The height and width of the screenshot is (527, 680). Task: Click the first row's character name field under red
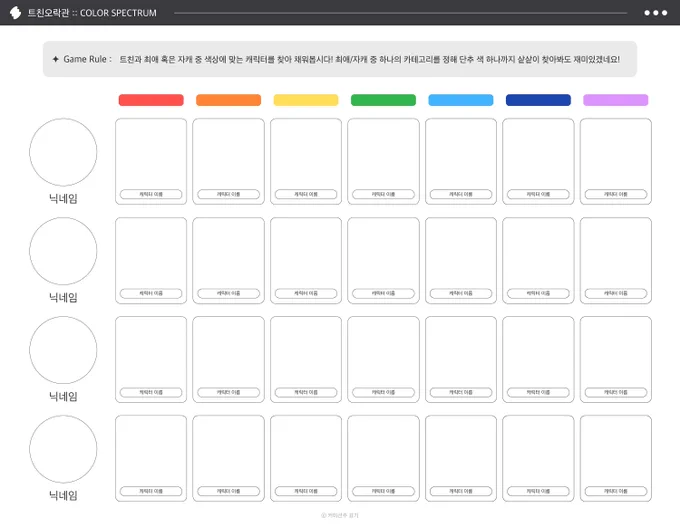151,194
